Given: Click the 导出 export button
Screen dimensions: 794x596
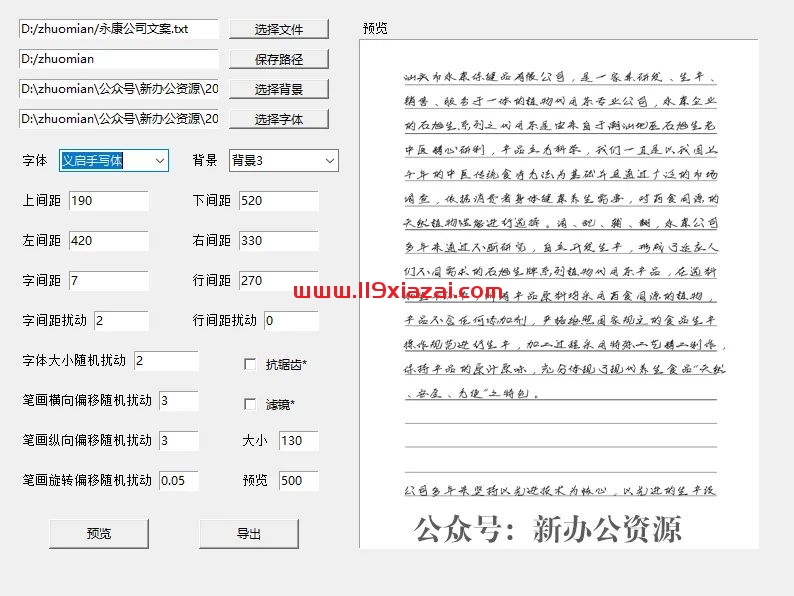Looking at the screenshot, I should [x=249, y=534].
